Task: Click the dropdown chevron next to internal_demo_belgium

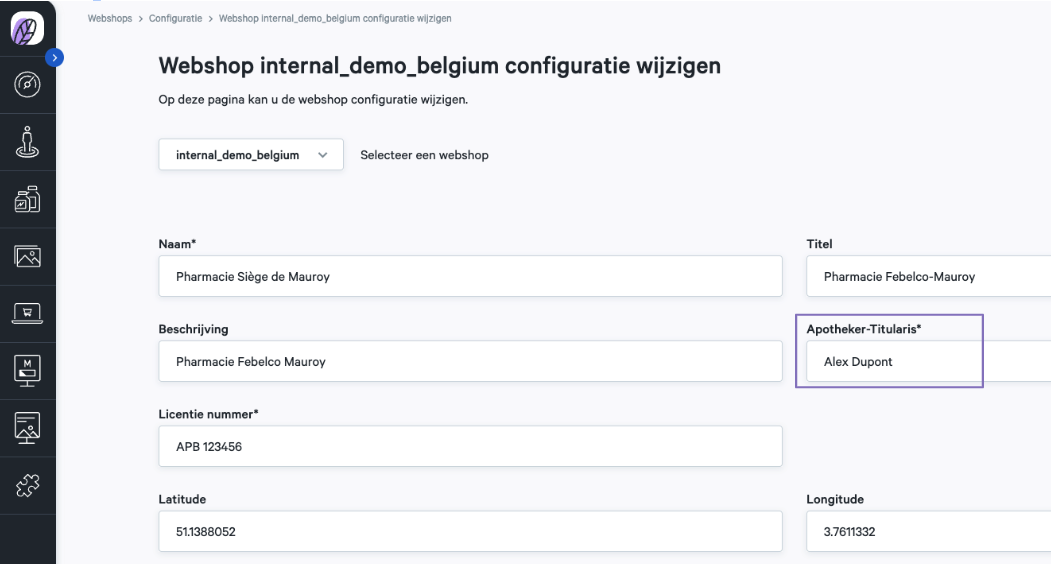Action: [x=323, y=155]
